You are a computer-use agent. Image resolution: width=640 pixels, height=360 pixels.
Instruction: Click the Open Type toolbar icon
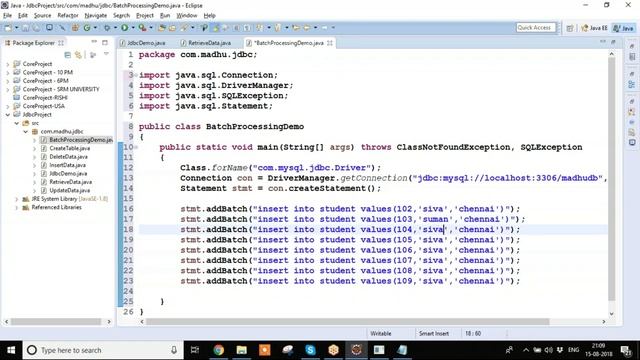click(162, 28)
